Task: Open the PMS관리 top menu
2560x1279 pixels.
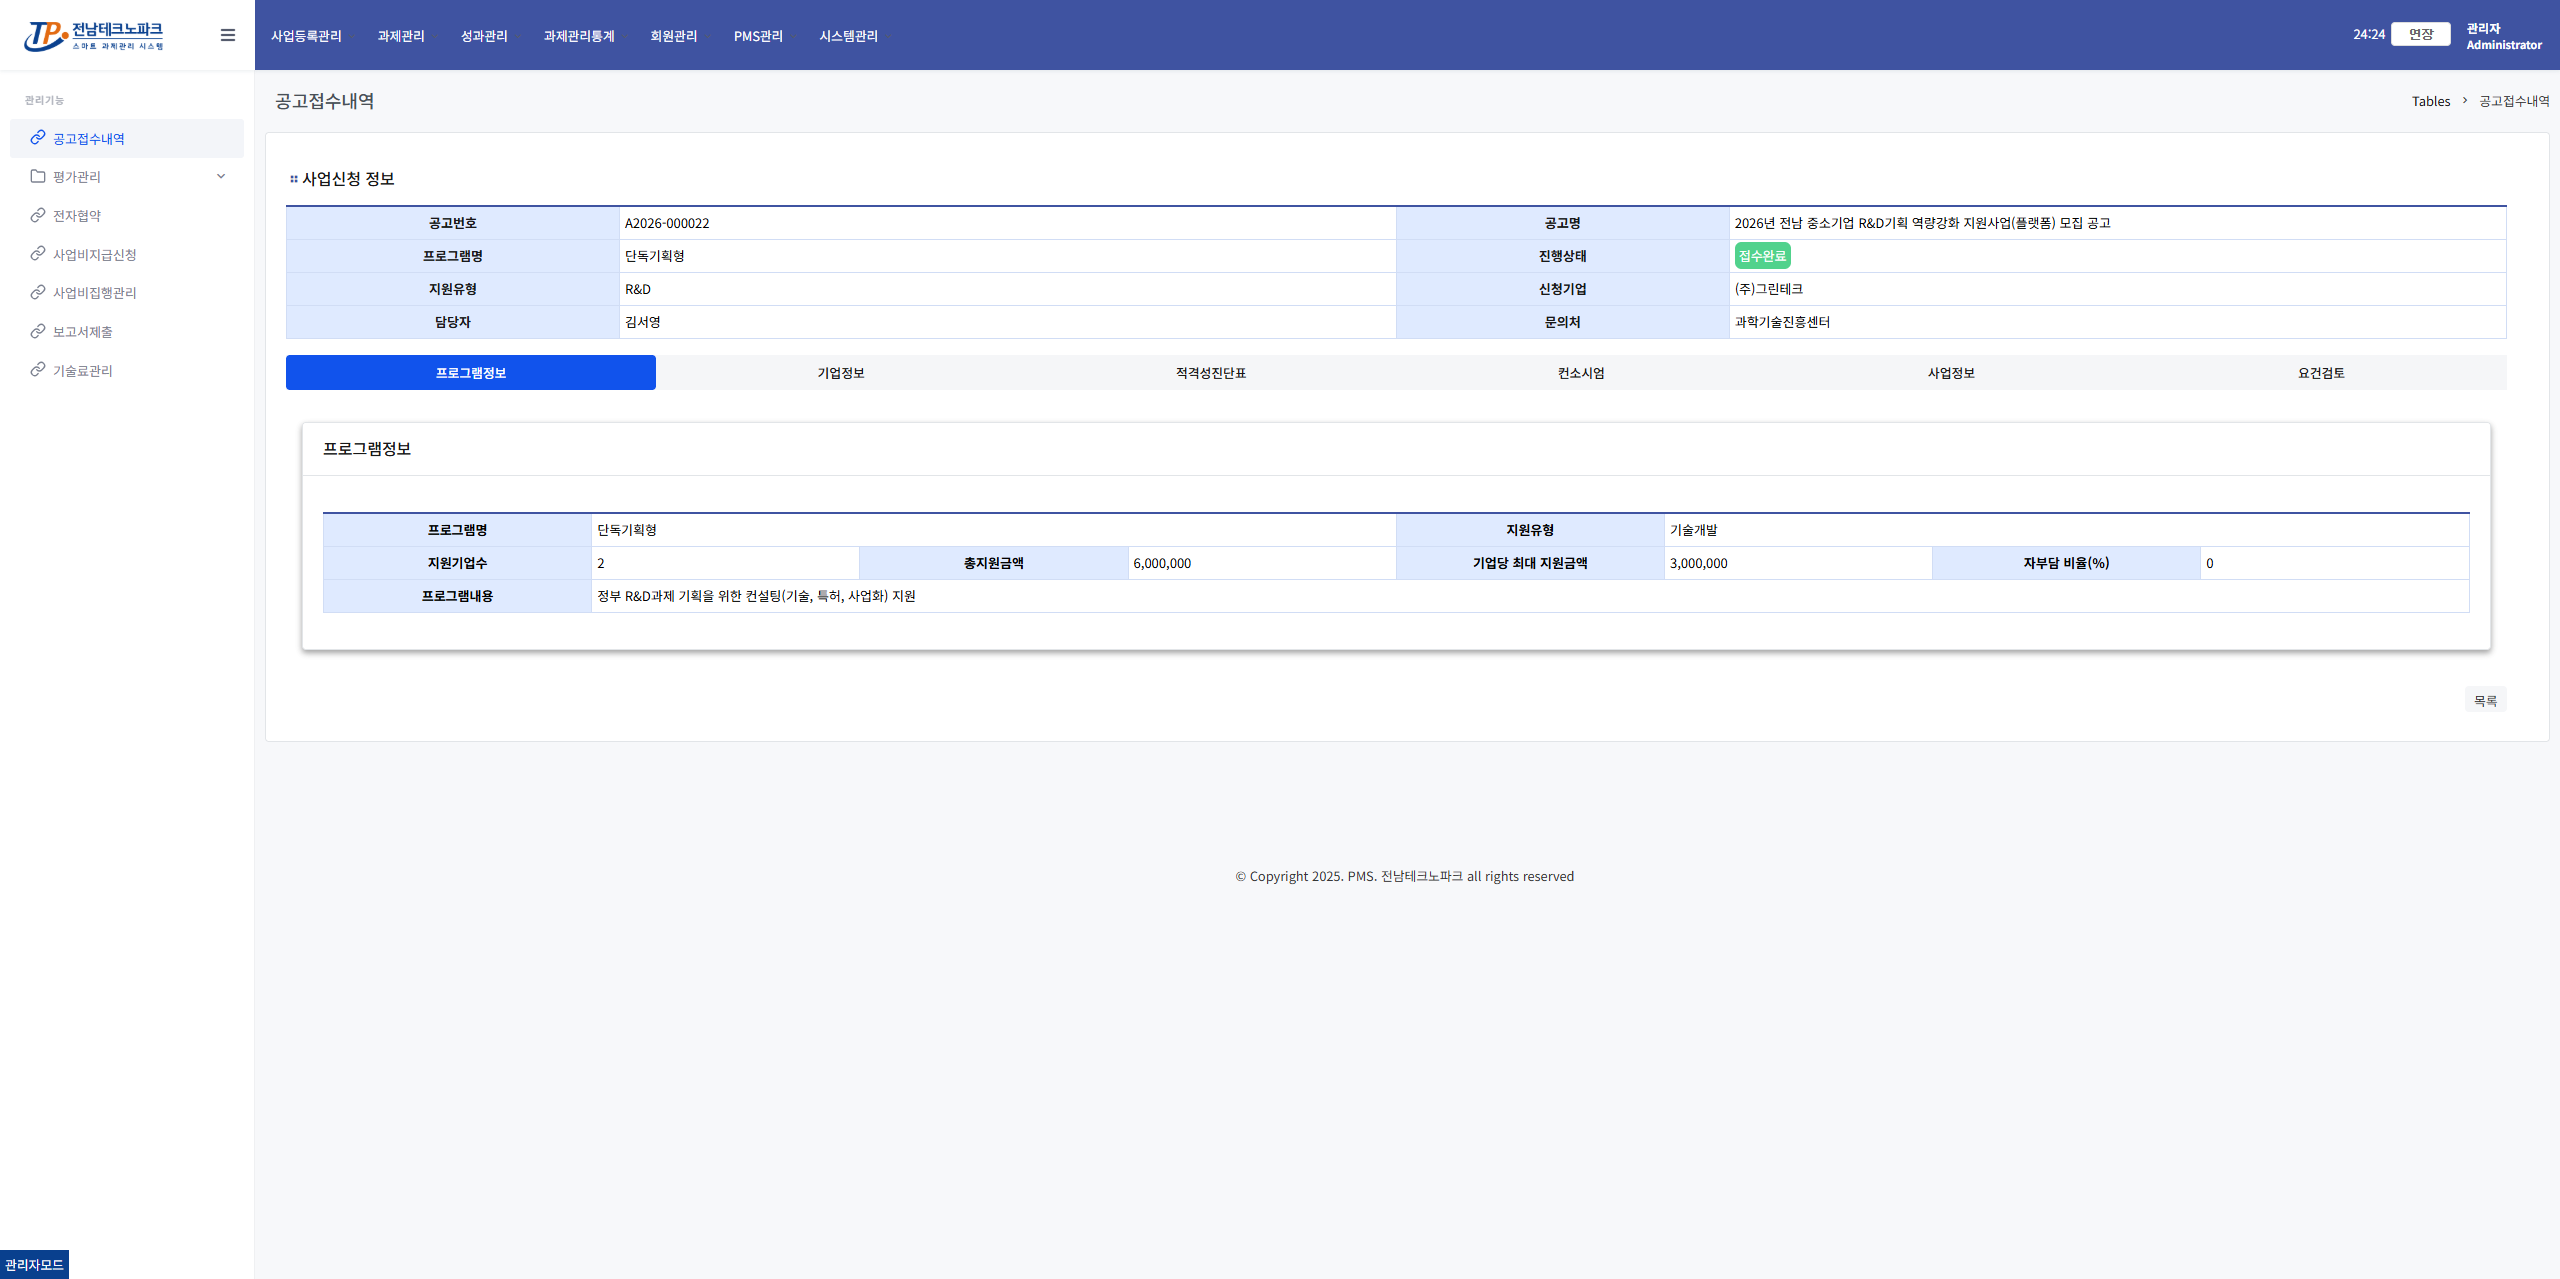Action: (x=758, y=36)
